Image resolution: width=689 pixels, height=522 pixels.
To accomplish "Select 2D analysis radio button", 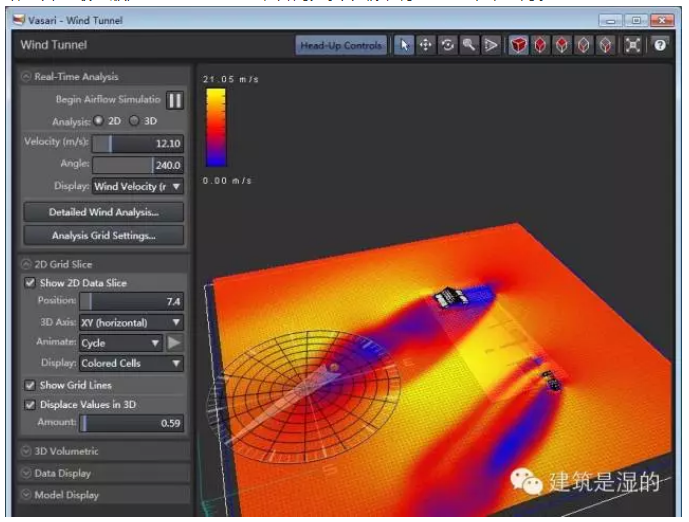I will pyautogui.click(x=98, y=120).
